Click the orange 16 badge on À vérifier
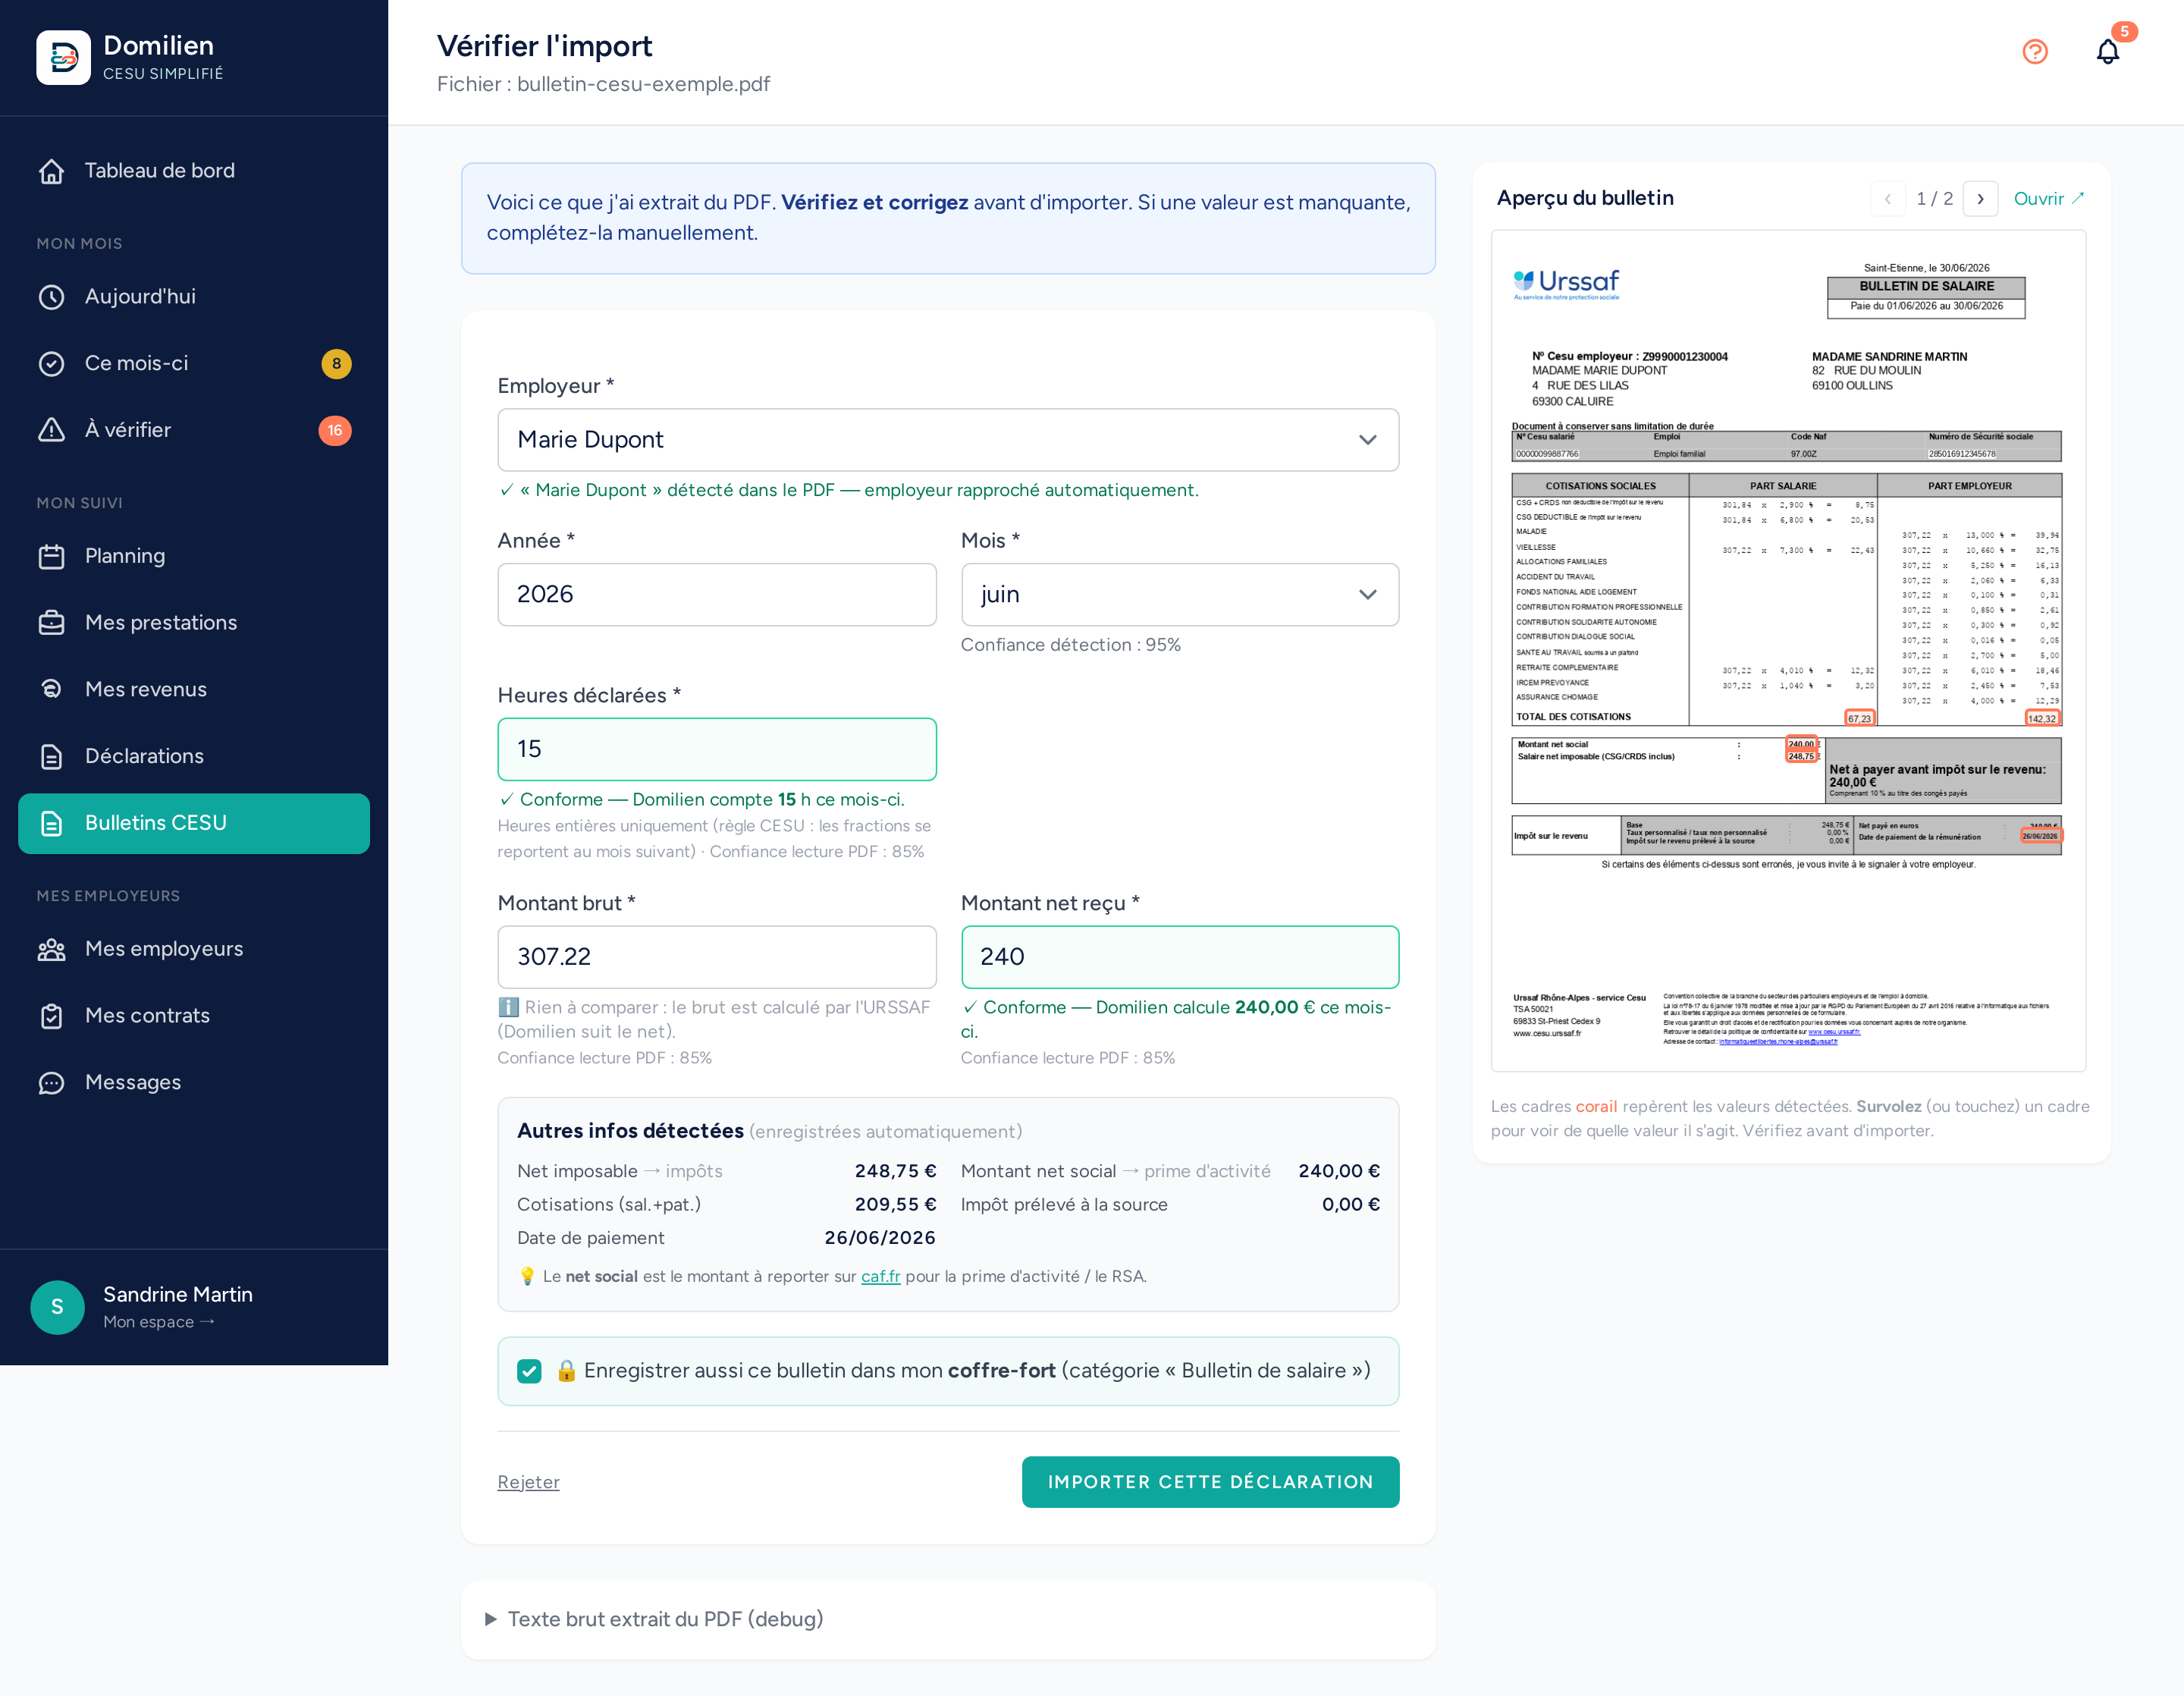The image size is (2184, 1696). pyautogui.click(x=335, y=430)
